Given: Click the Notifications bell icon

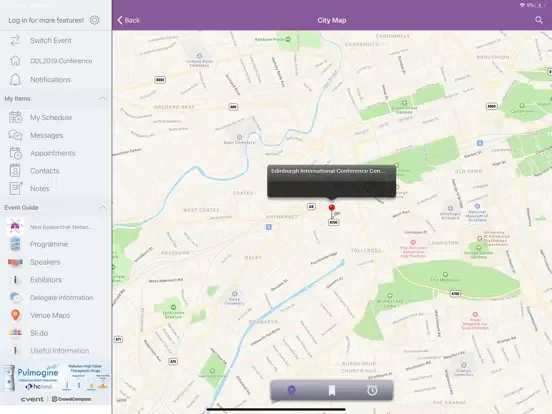Looking at the screenshot, I should coord(15,80).
